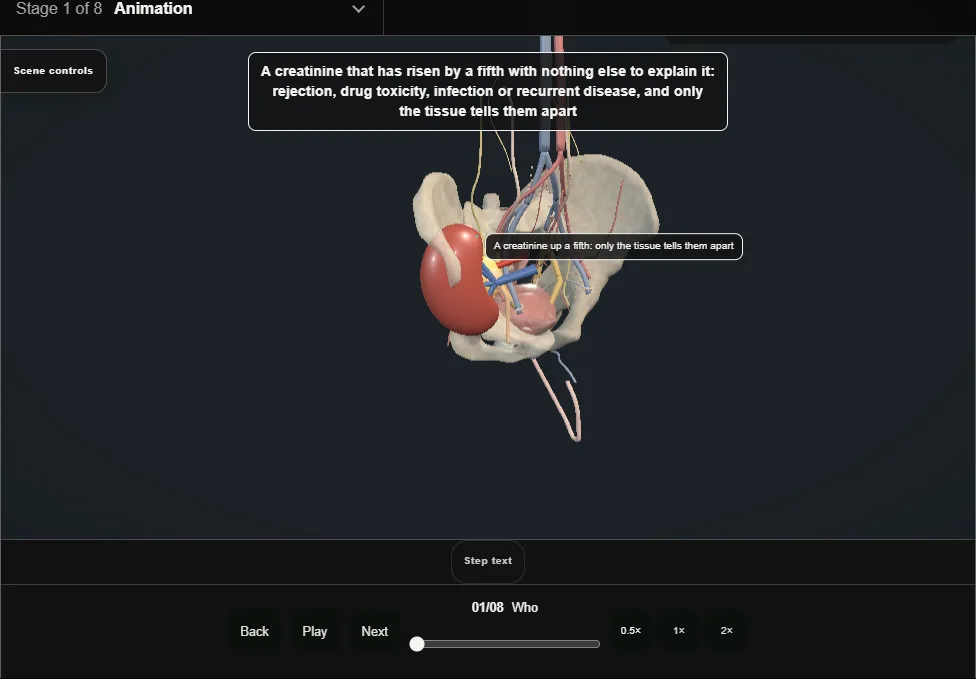Click the large caption about creatinine rise
976x679 pixels.
pos(488,91)
